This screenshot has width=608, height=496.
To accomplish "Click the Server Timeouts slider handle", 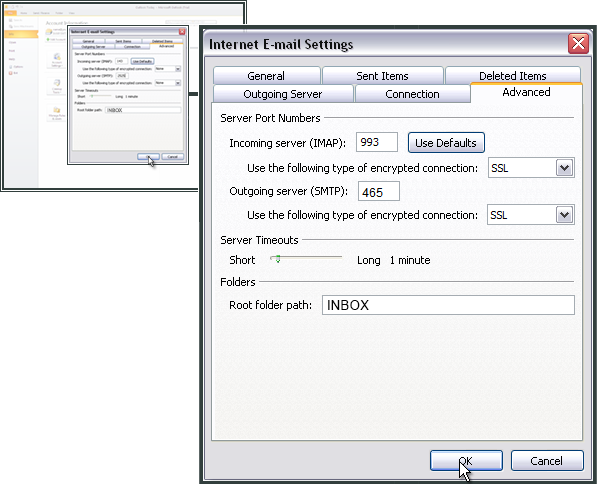I will [x=276, y=259].
